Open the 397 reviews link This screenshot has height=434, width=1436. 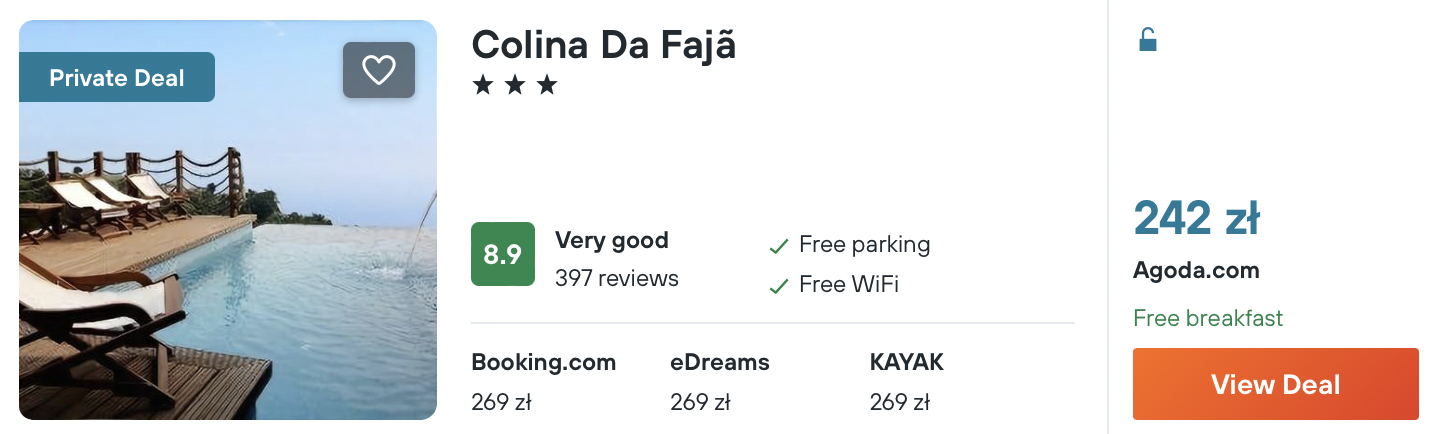[x=616, y=278]
